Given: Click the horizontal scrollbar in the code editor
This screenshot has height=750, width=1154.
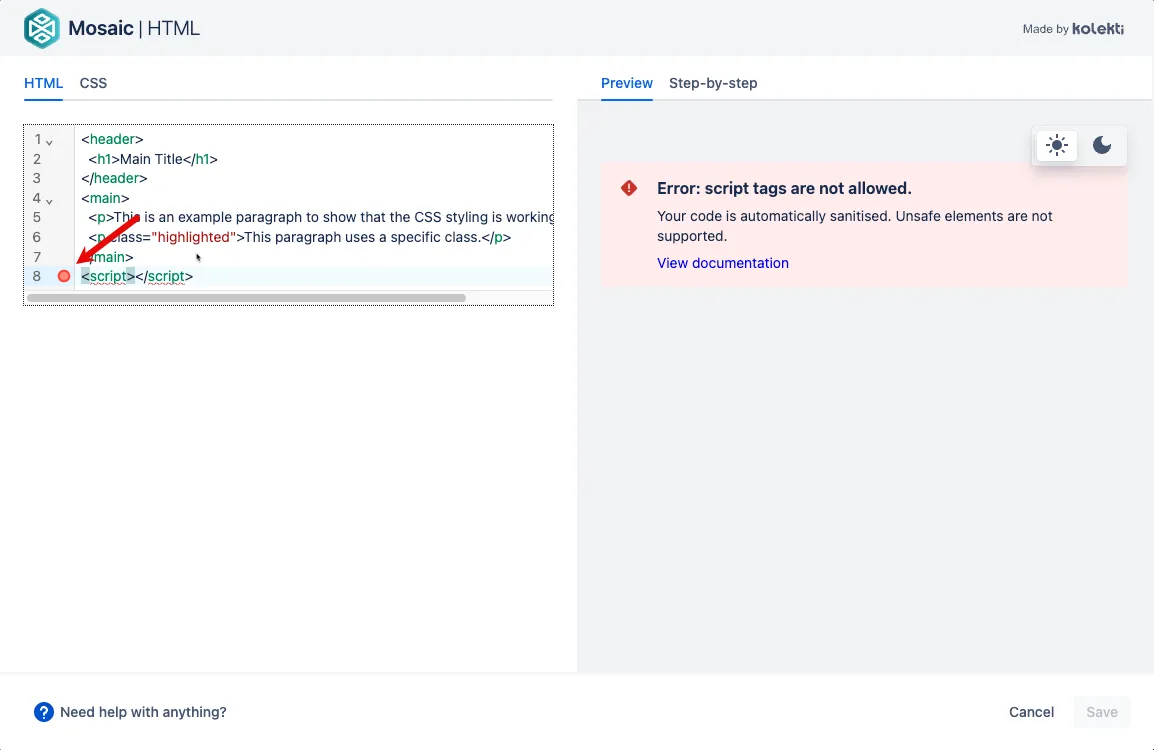Looking at the screenshot, I should coord(246,297).
